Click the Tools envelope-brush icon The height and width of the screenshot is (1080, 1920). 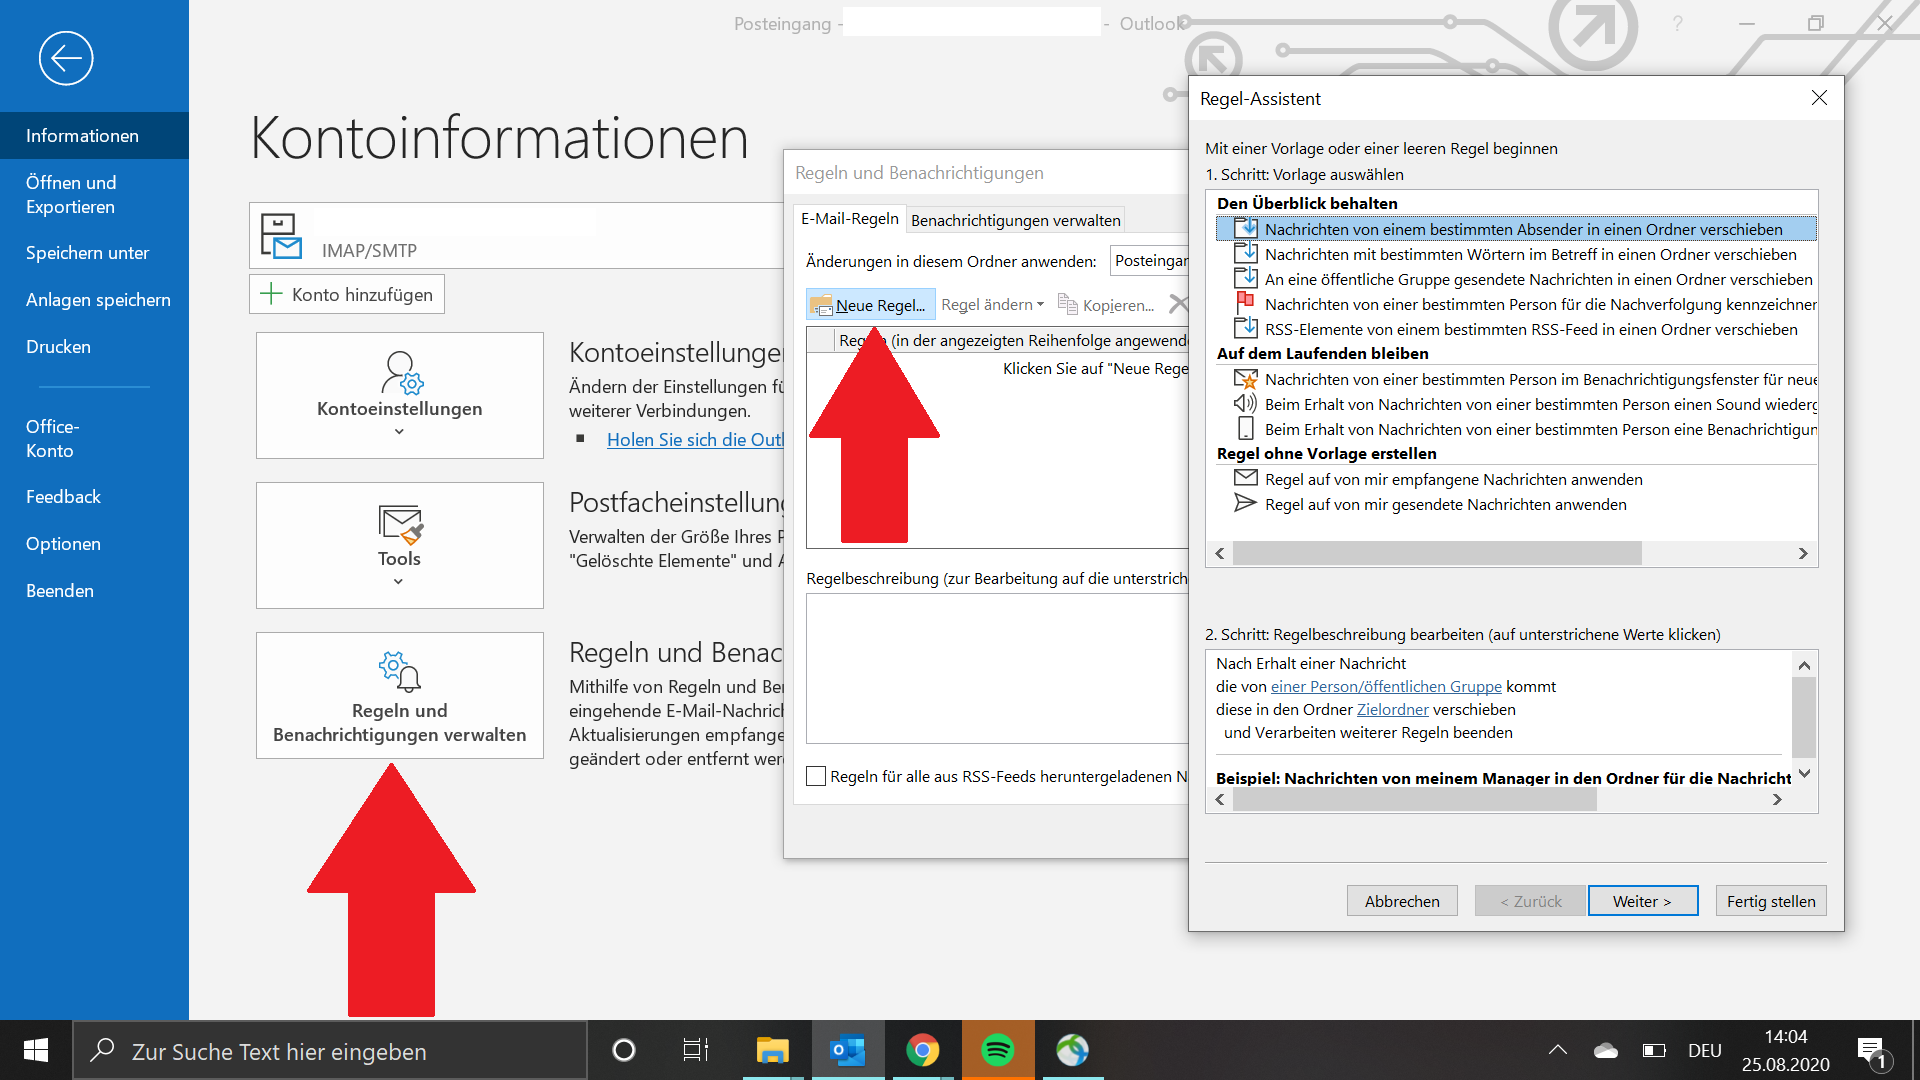point(401,524)
